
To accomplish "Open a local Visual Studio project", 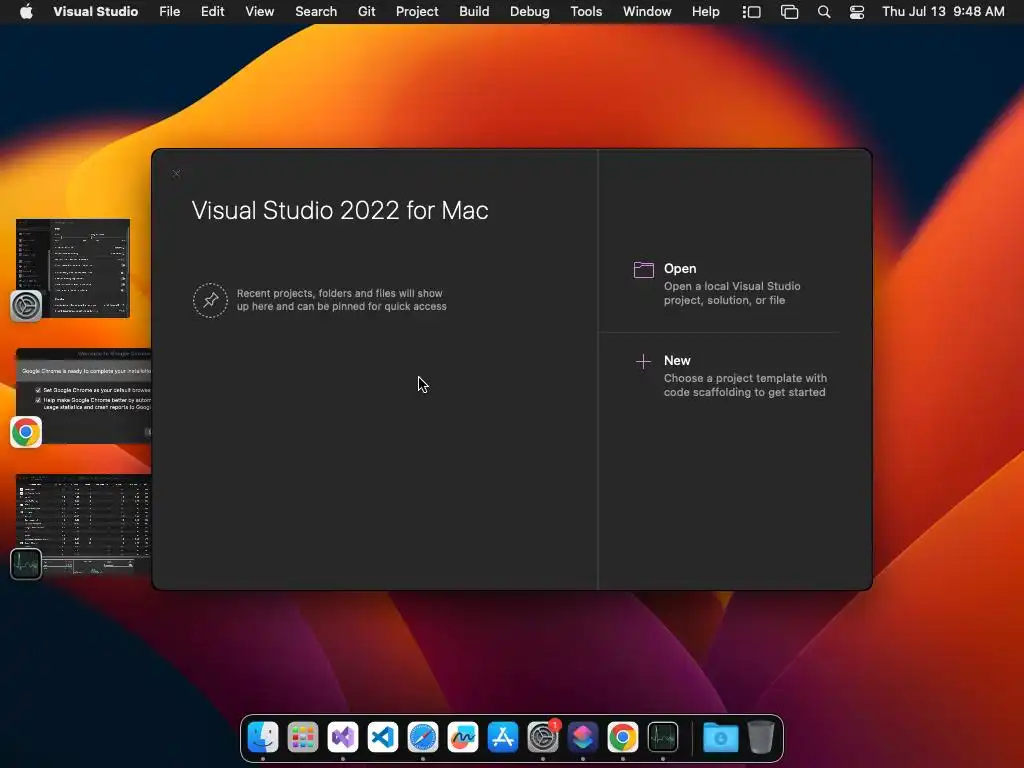I will [731, 284].
